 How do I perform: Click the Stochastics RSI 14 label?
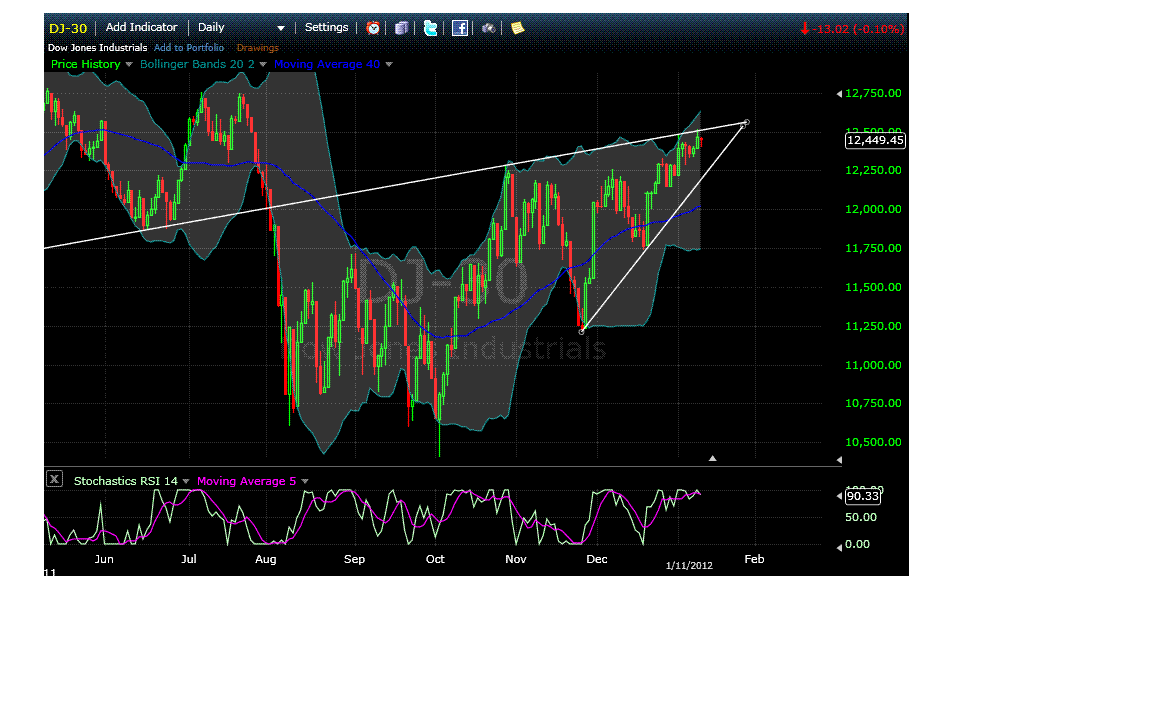pyautogui.click(x=126, y=481)
